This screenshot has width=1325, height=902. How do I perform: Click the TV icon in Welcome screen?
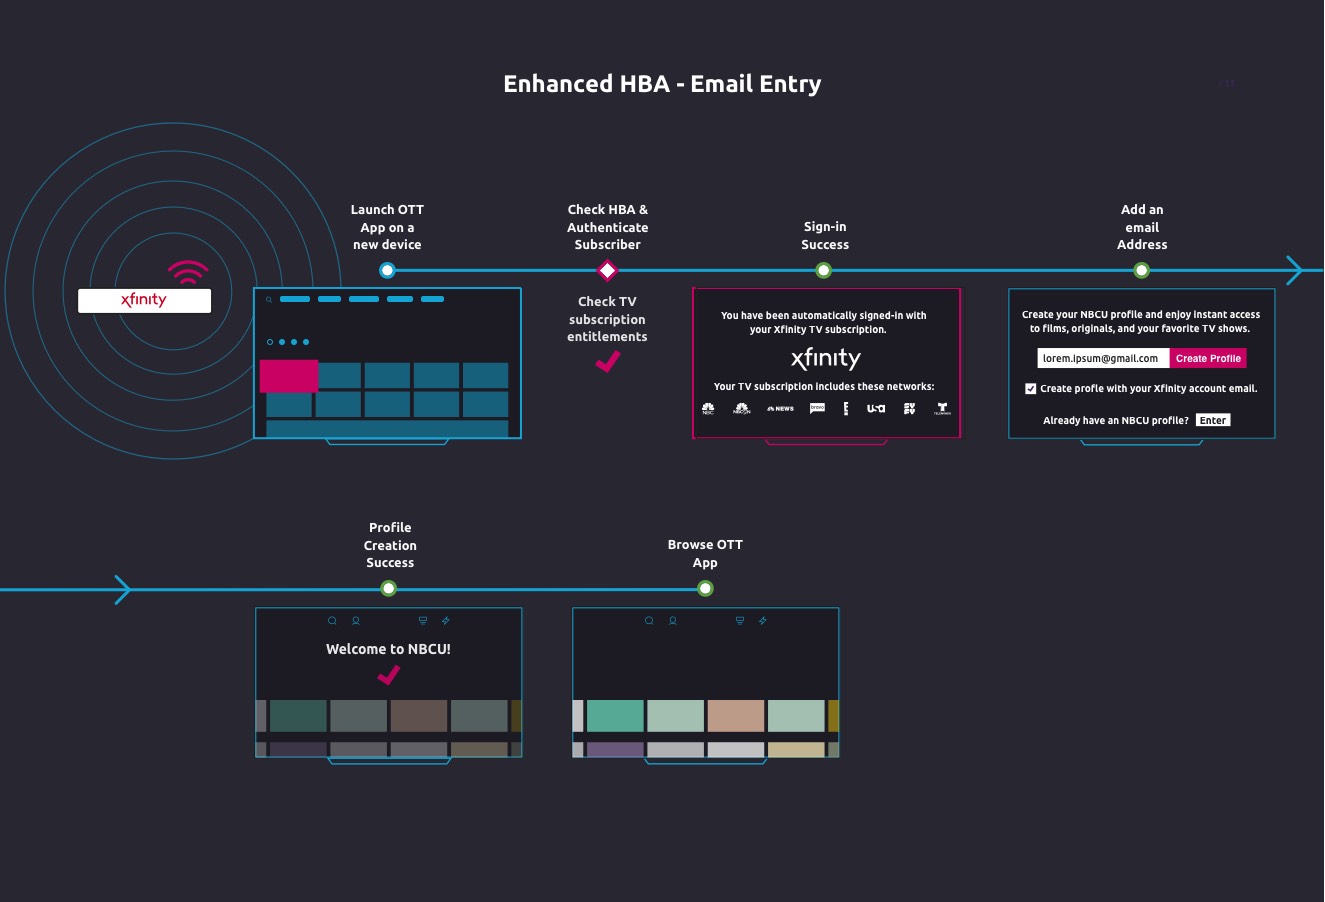coord(423,621)
